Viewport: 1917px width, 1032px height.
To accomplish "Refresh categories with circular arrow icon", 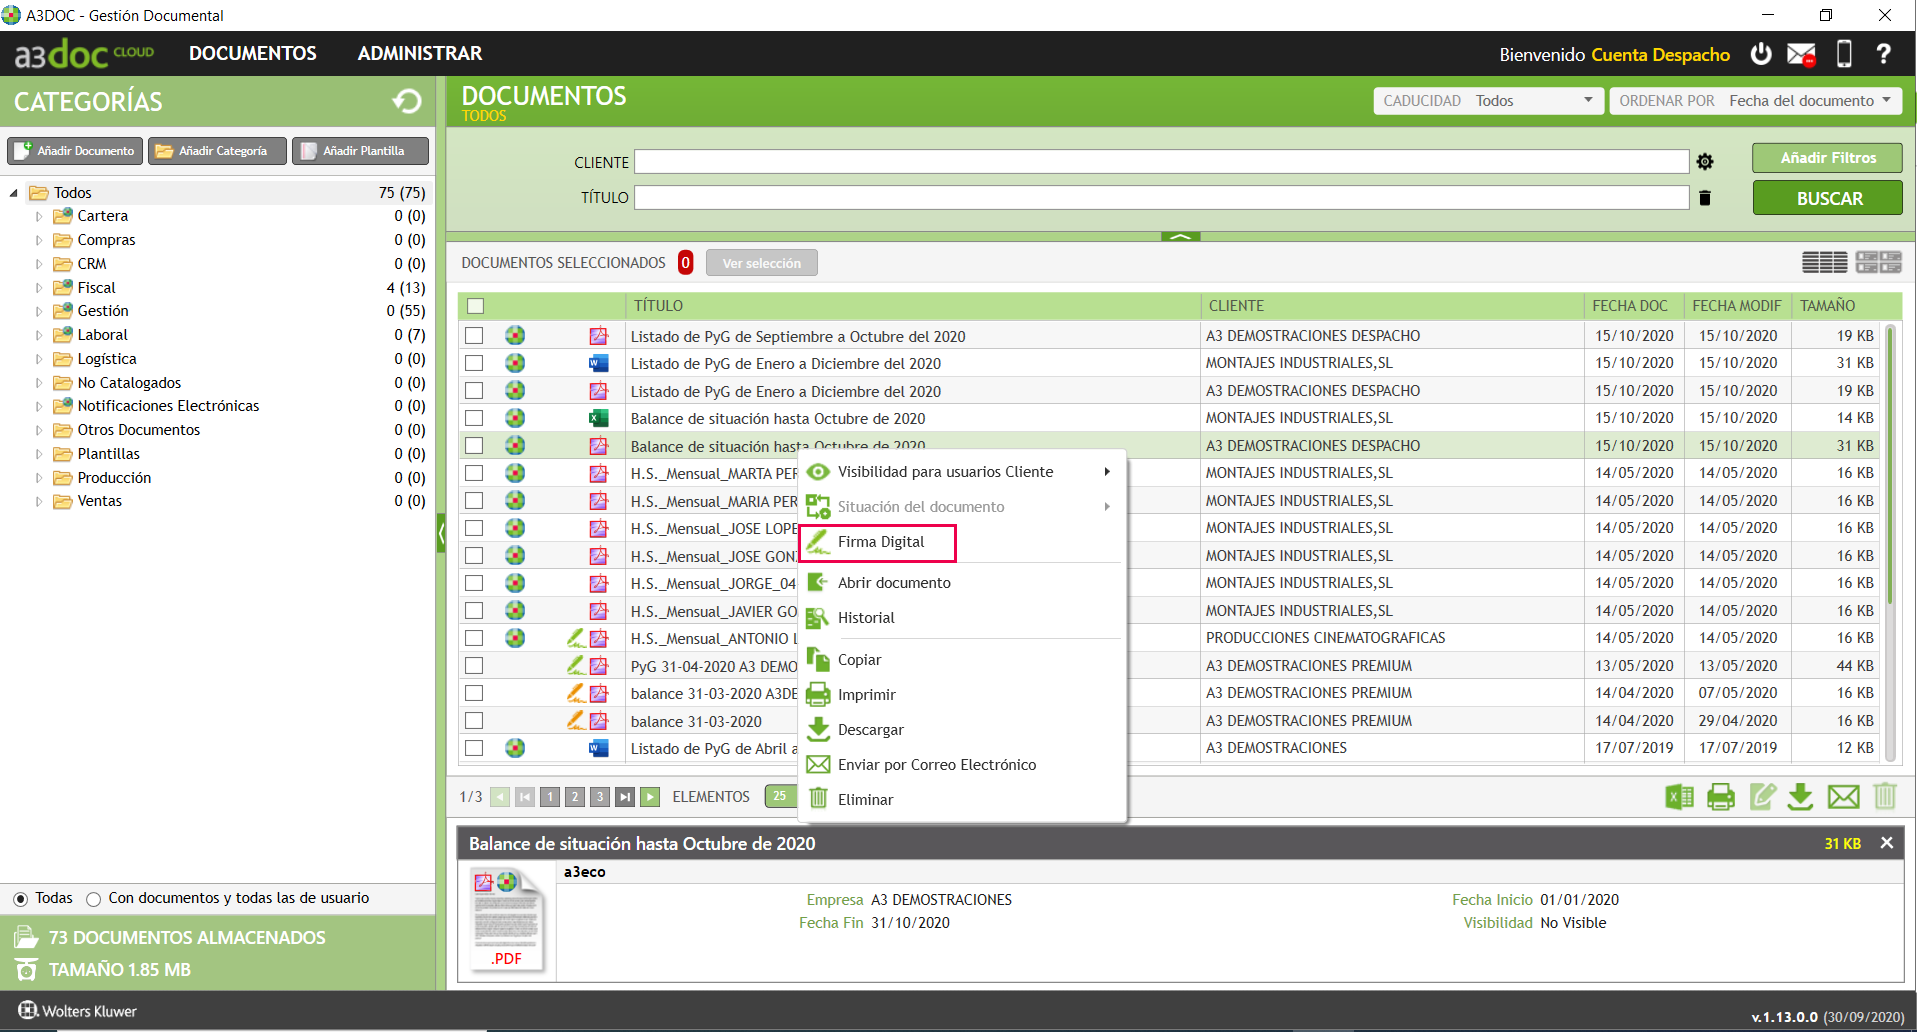I will [x=407, y=101].
